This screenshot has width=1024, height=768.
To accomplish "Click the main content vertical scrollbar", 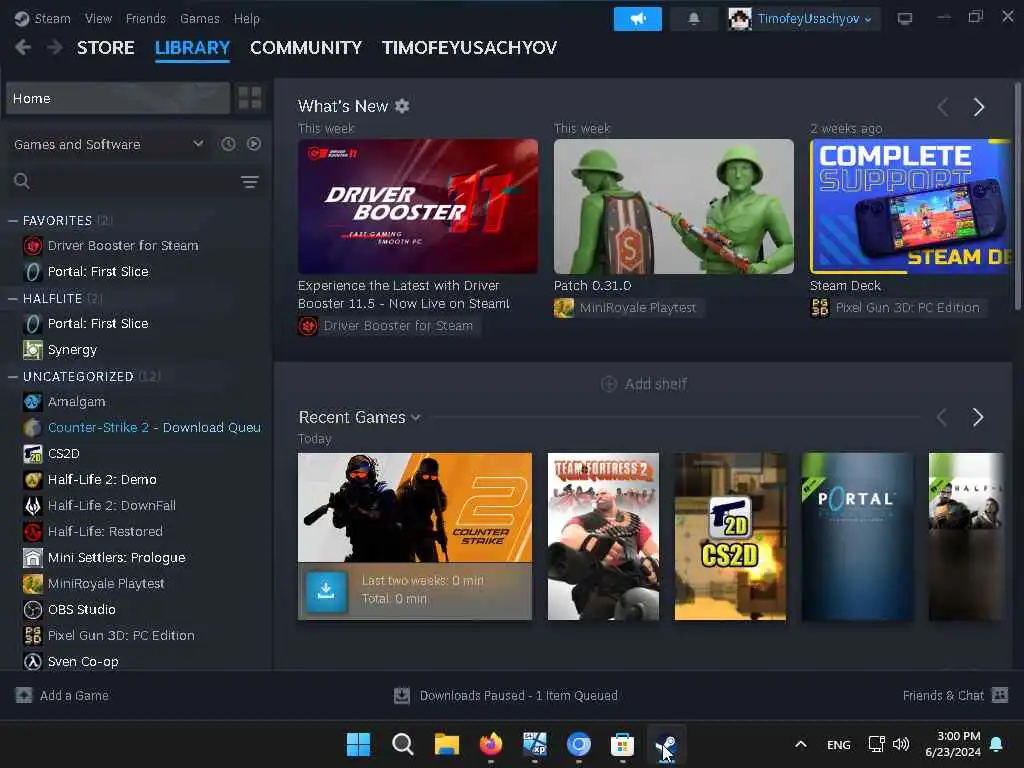I will (x=1017, y=196).
